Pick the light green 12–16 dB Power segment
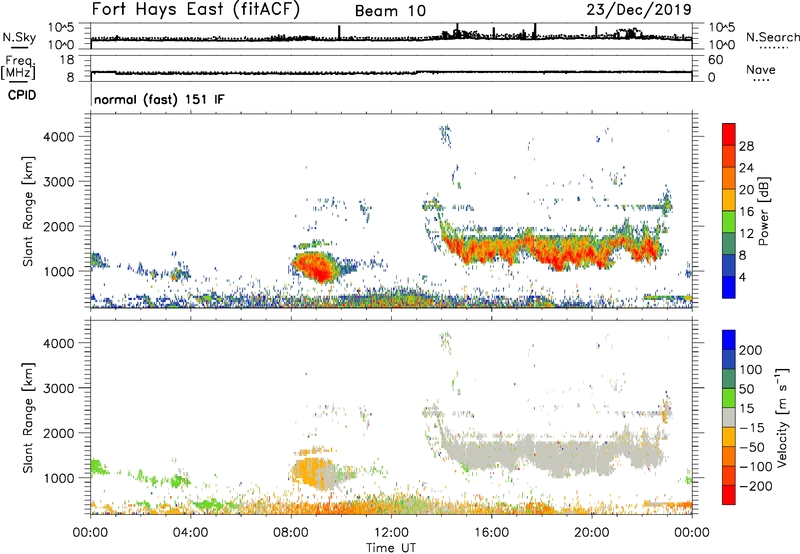This screenshot has width=800, height=554. (729, 221)
